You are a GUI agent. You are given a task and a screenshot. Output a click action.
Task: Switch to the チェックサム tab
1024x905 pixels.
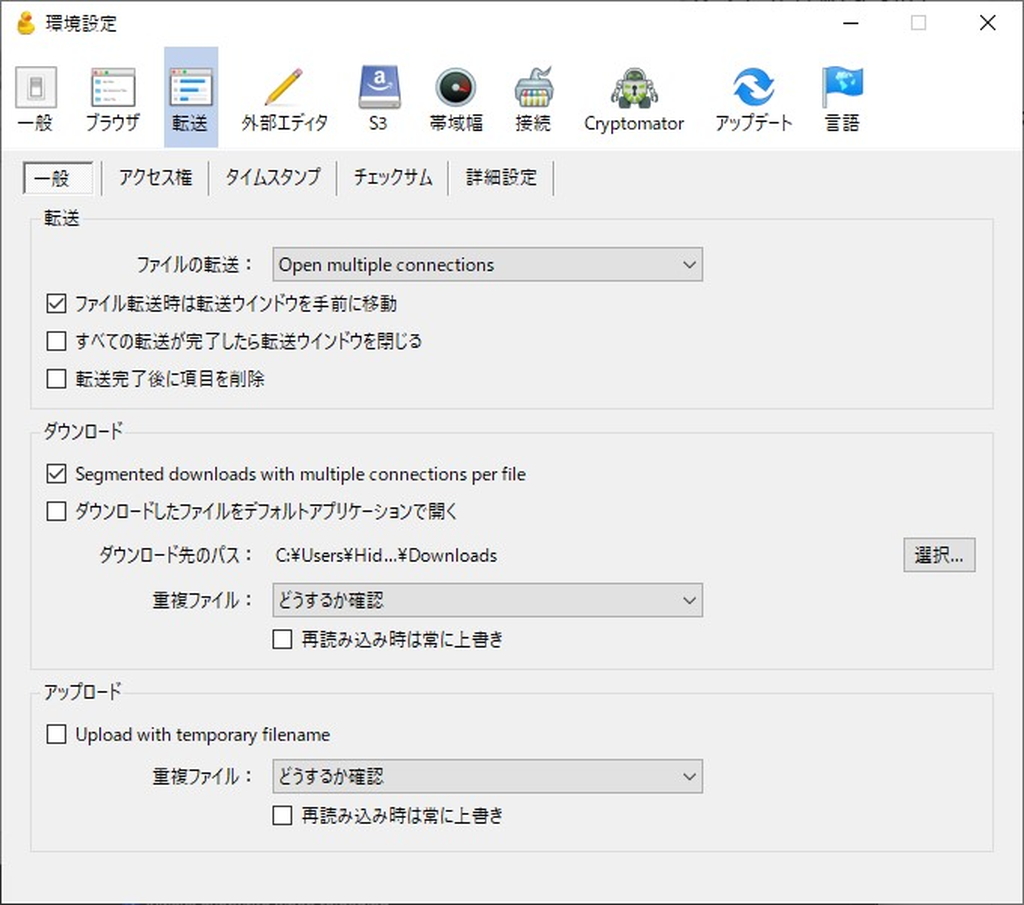(392, 177)
